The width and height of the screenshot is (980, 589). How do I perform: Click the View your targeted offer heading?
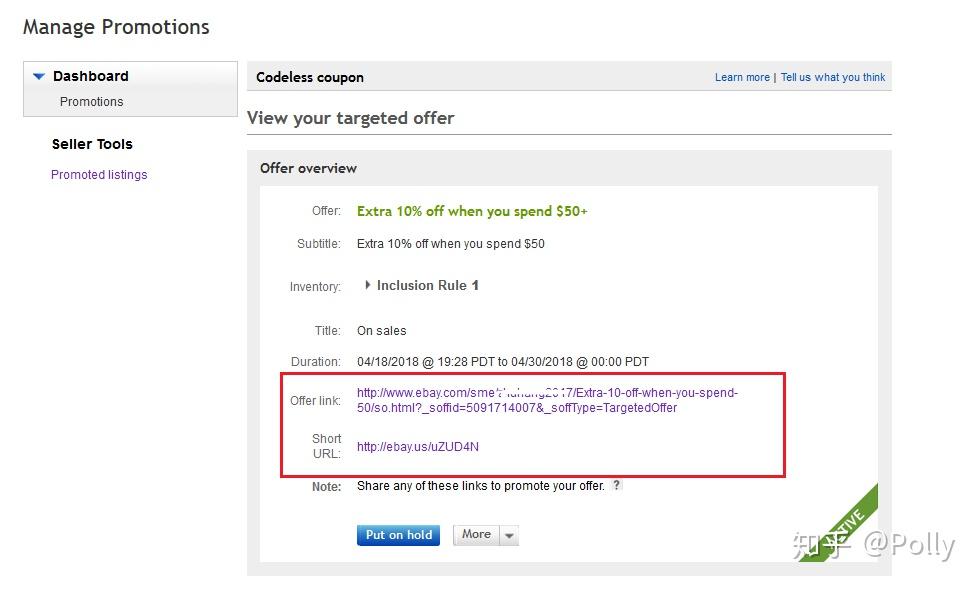350,118
